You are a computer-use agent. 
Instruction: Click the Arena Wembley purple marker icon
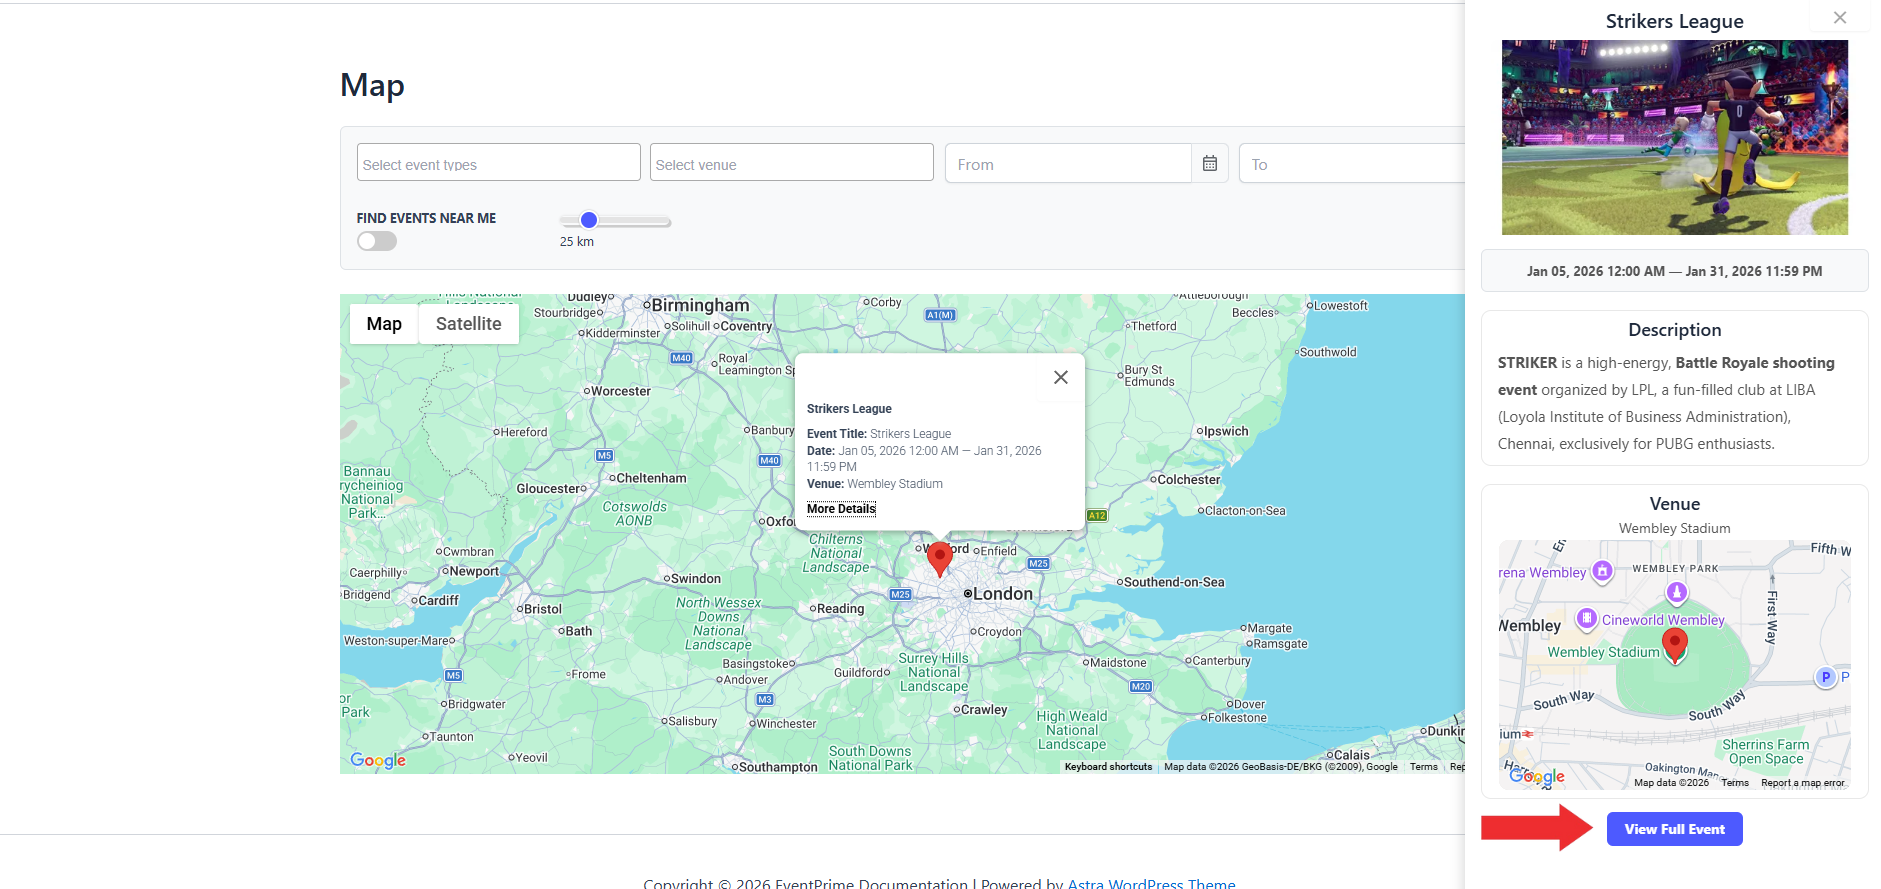click(1602, 571)
